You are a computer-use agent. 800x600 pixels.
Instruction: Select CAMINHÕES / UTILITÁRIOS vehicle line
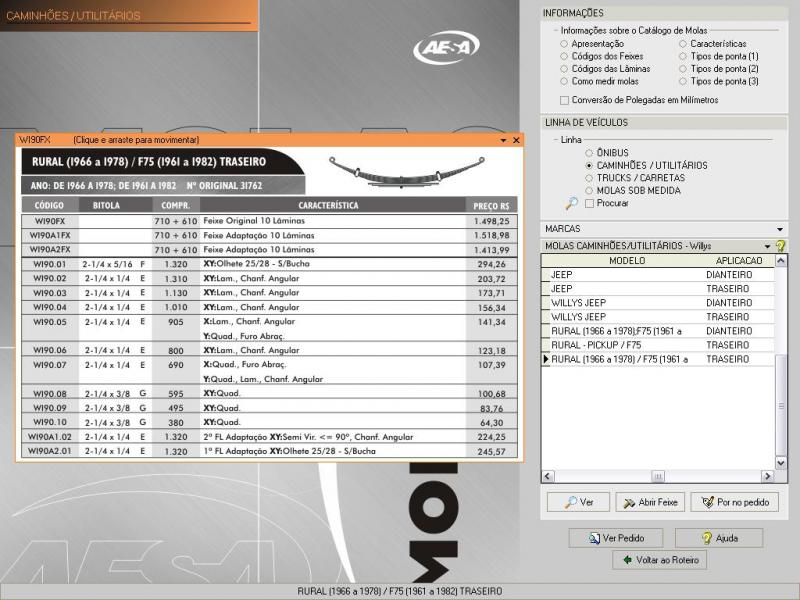tap(589, 165)
